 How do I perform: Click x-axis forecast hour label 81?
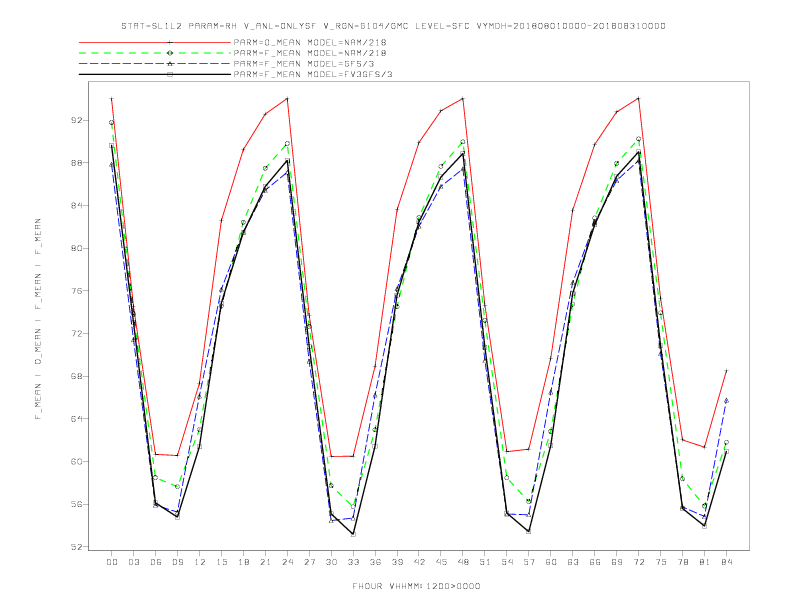(705, 562)
